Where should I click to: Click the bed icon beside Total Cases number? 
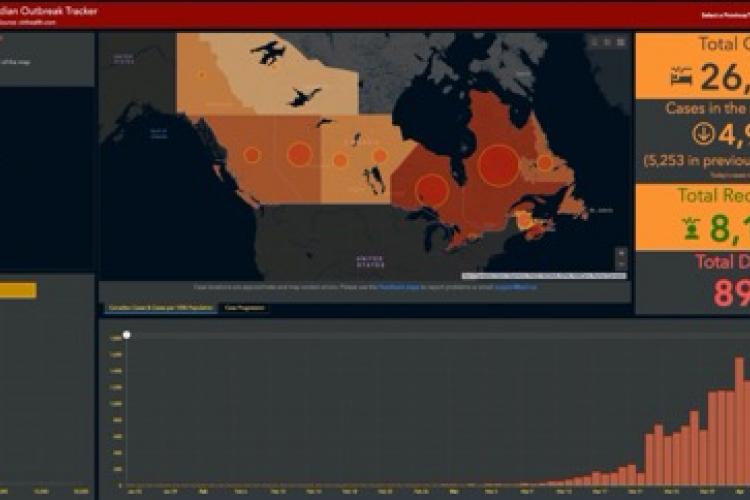(681, 77)
